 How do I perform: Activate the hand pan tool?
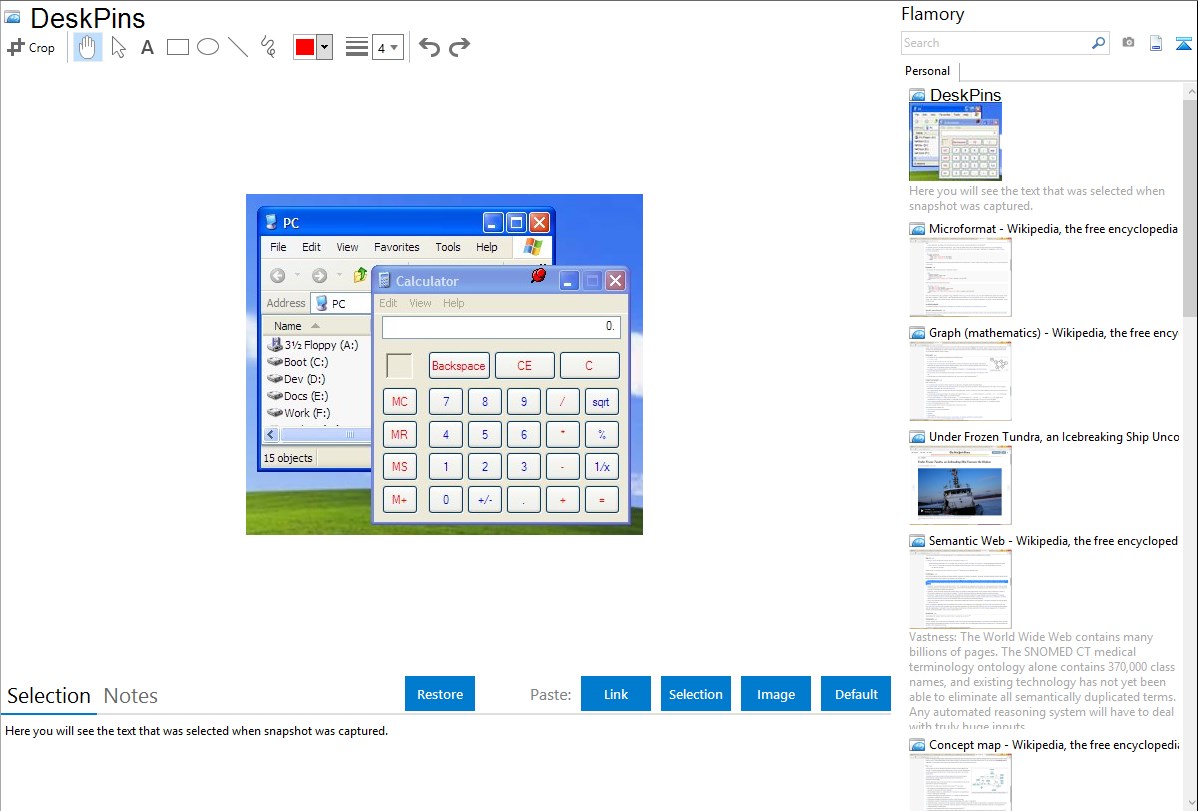(x=87, y=47)
